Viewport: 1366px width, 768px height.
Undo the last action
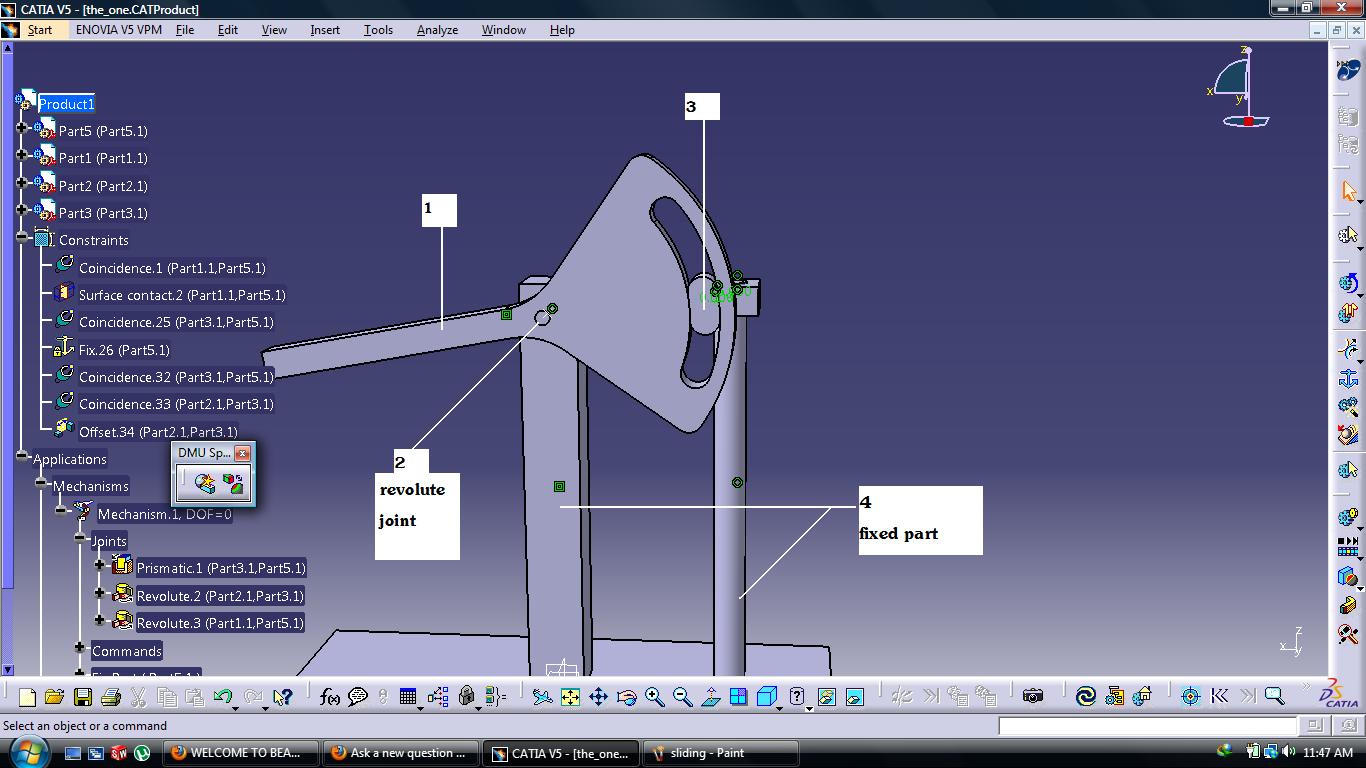tap(221, 696)
